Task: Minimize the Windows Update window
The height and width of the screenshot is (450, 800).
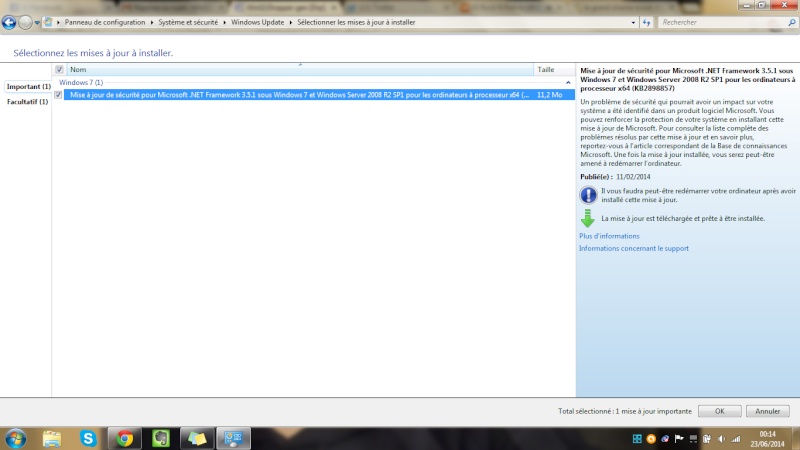Action: [747, 5]
